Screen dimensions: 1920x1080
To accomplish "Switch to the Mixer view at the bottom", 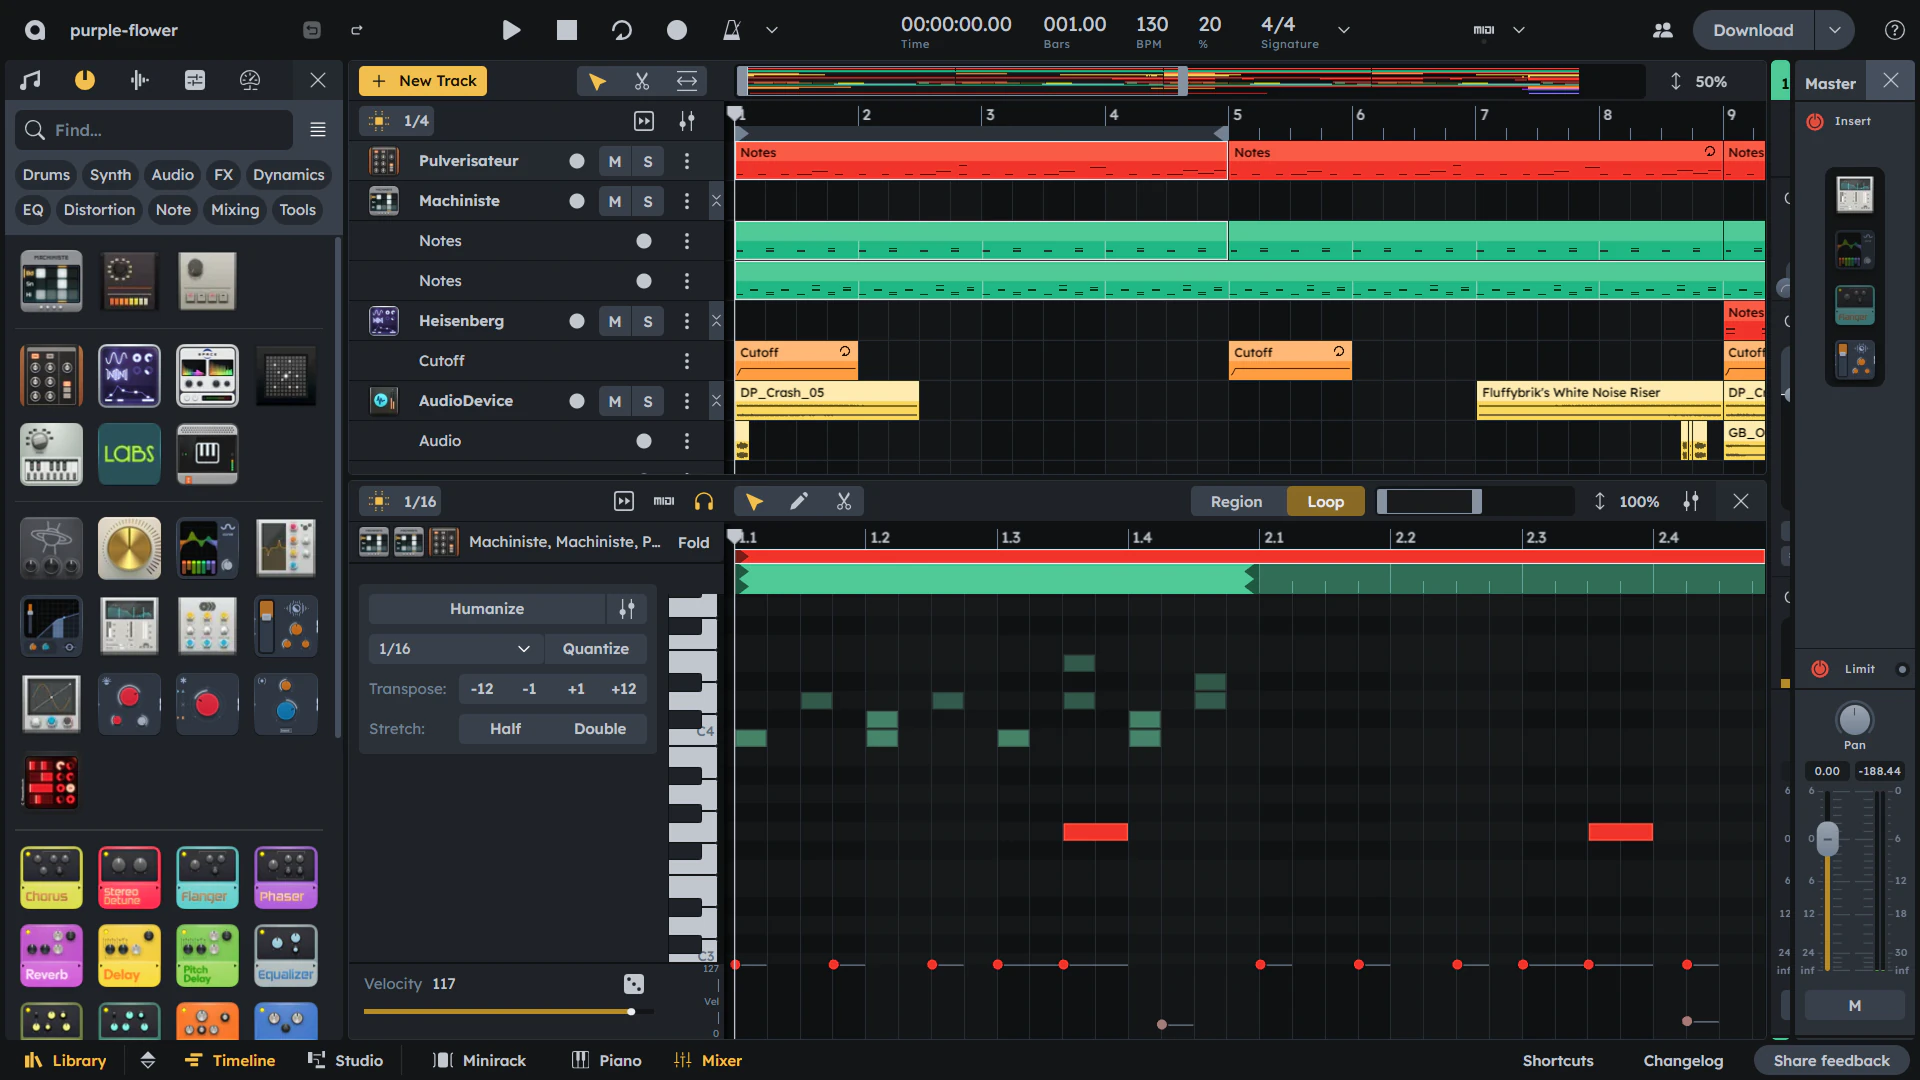I will [708, 1060].
